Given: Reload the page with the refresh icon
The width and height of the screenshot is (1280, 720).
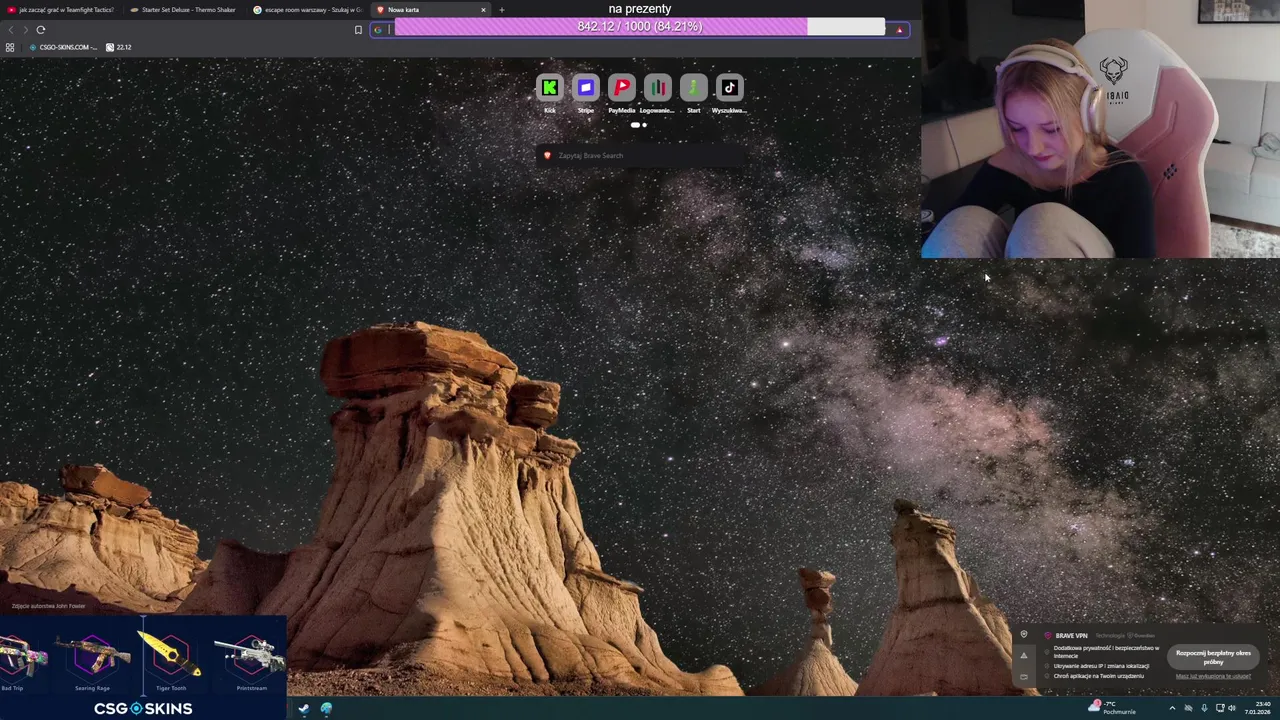Looking at the screenshot, I should 41,30.
